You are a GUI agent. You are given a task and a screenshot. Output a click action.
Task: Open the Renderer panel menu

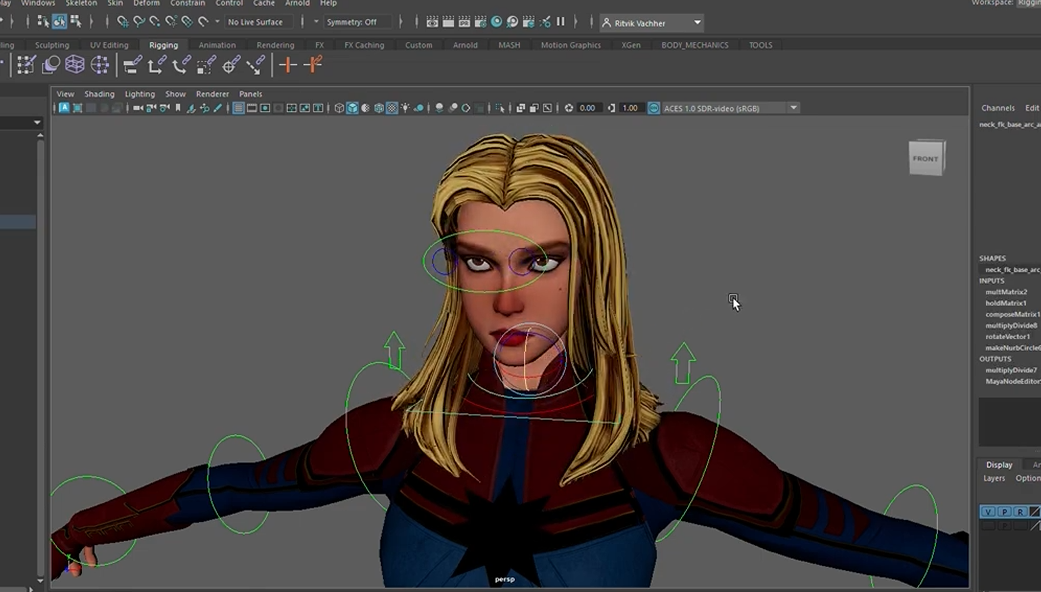click(x=212, y=94)
